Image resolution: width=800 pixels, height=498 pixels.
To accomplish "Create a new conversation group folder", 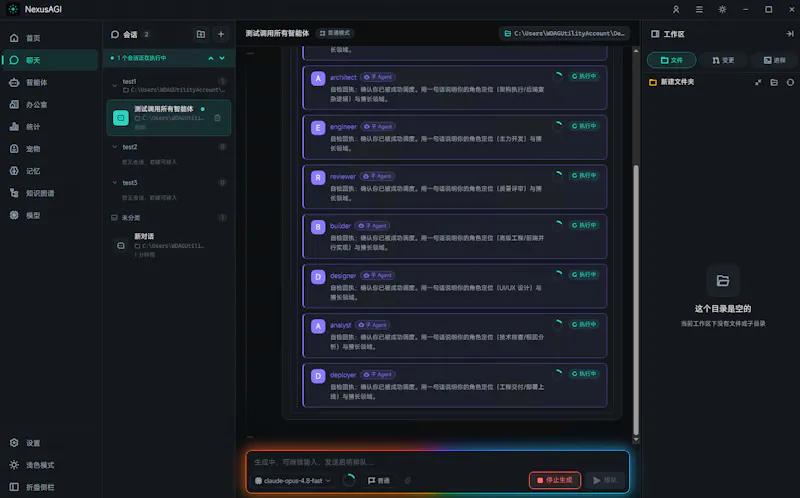I will pyautogui.click(x=201, y=34).
